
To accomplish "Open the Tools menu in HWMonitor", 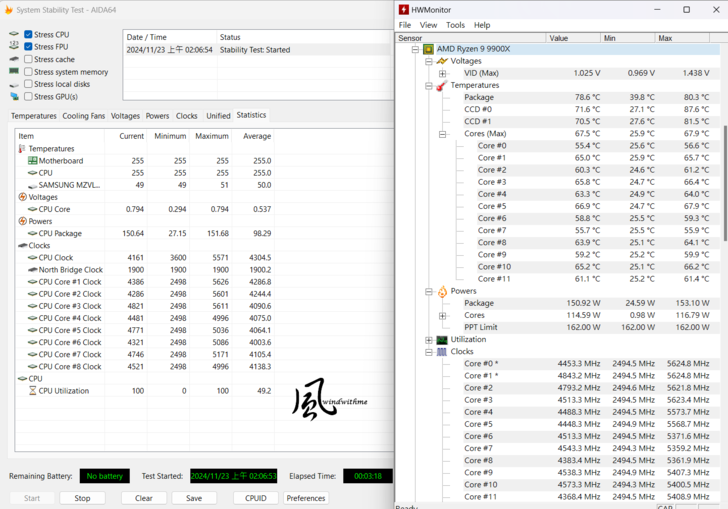I will point(455,25).
